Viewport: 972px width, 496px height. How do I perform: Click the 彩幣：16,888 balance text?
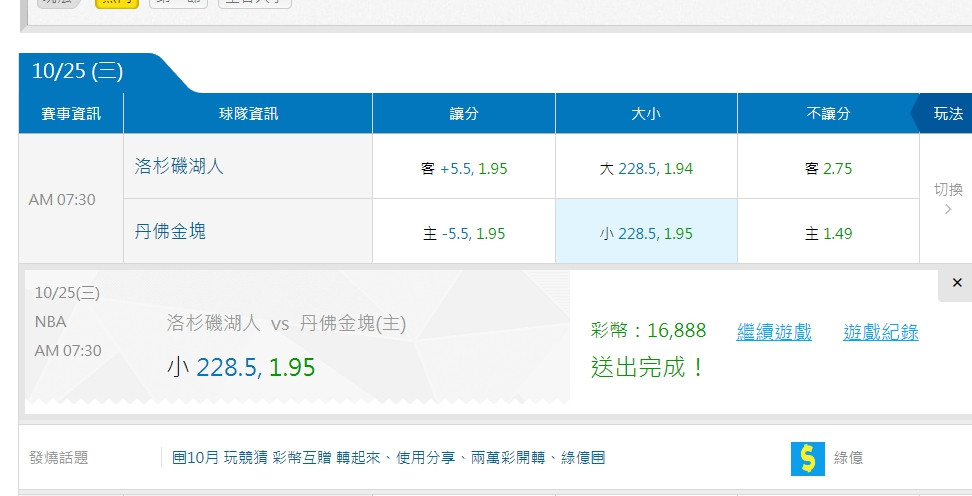648,330
